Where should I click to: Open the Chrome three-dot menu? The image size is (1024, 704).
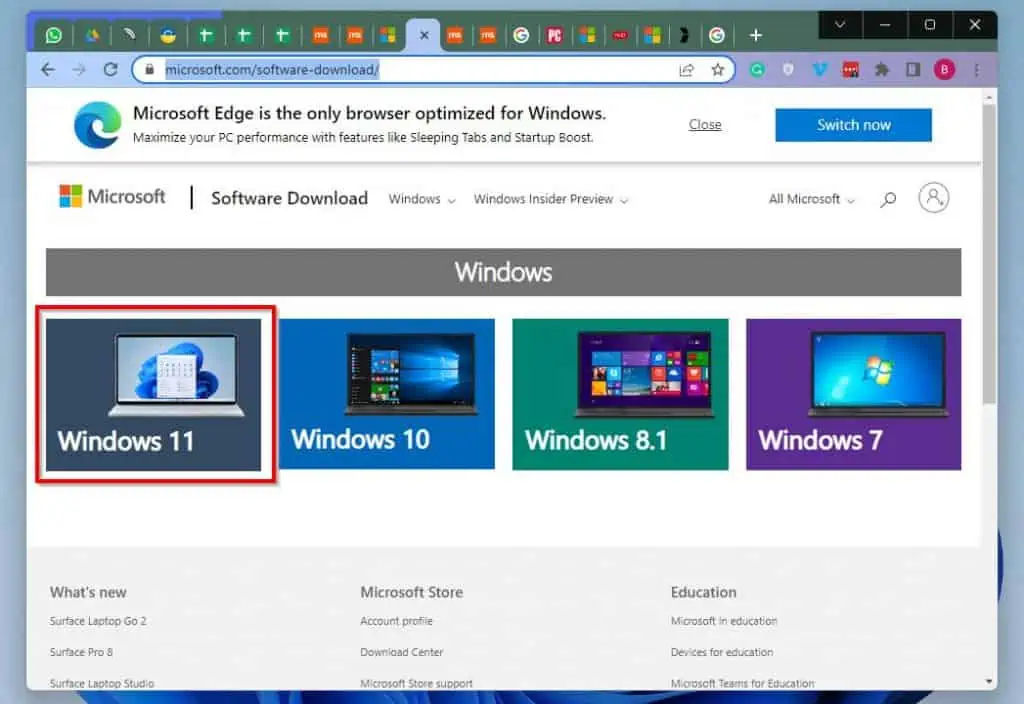976,69
